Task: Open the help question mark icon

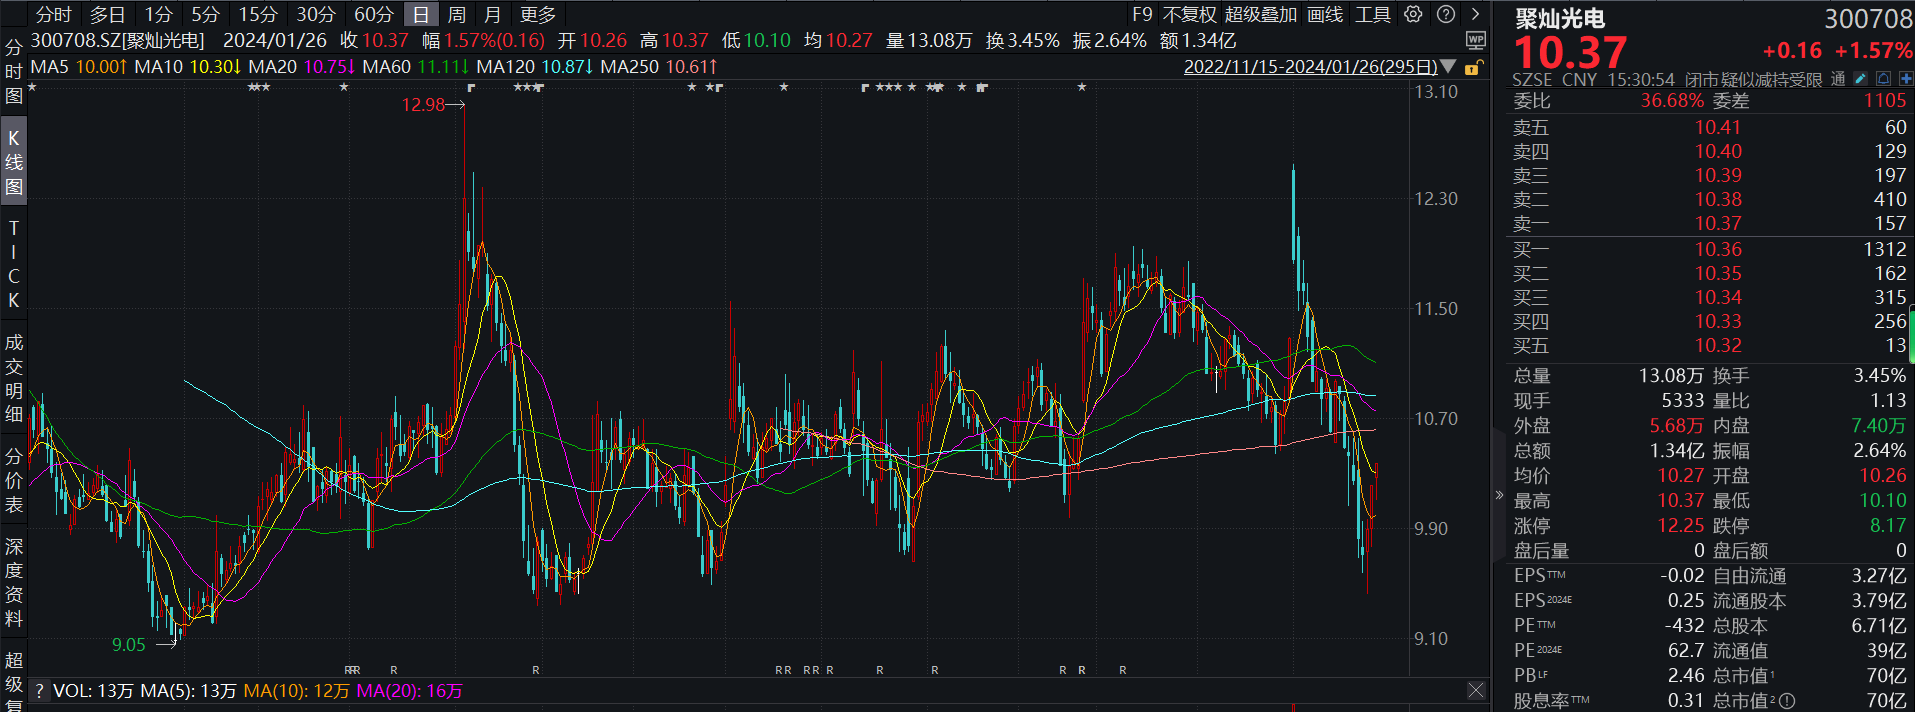Action: click(1446, 14)
